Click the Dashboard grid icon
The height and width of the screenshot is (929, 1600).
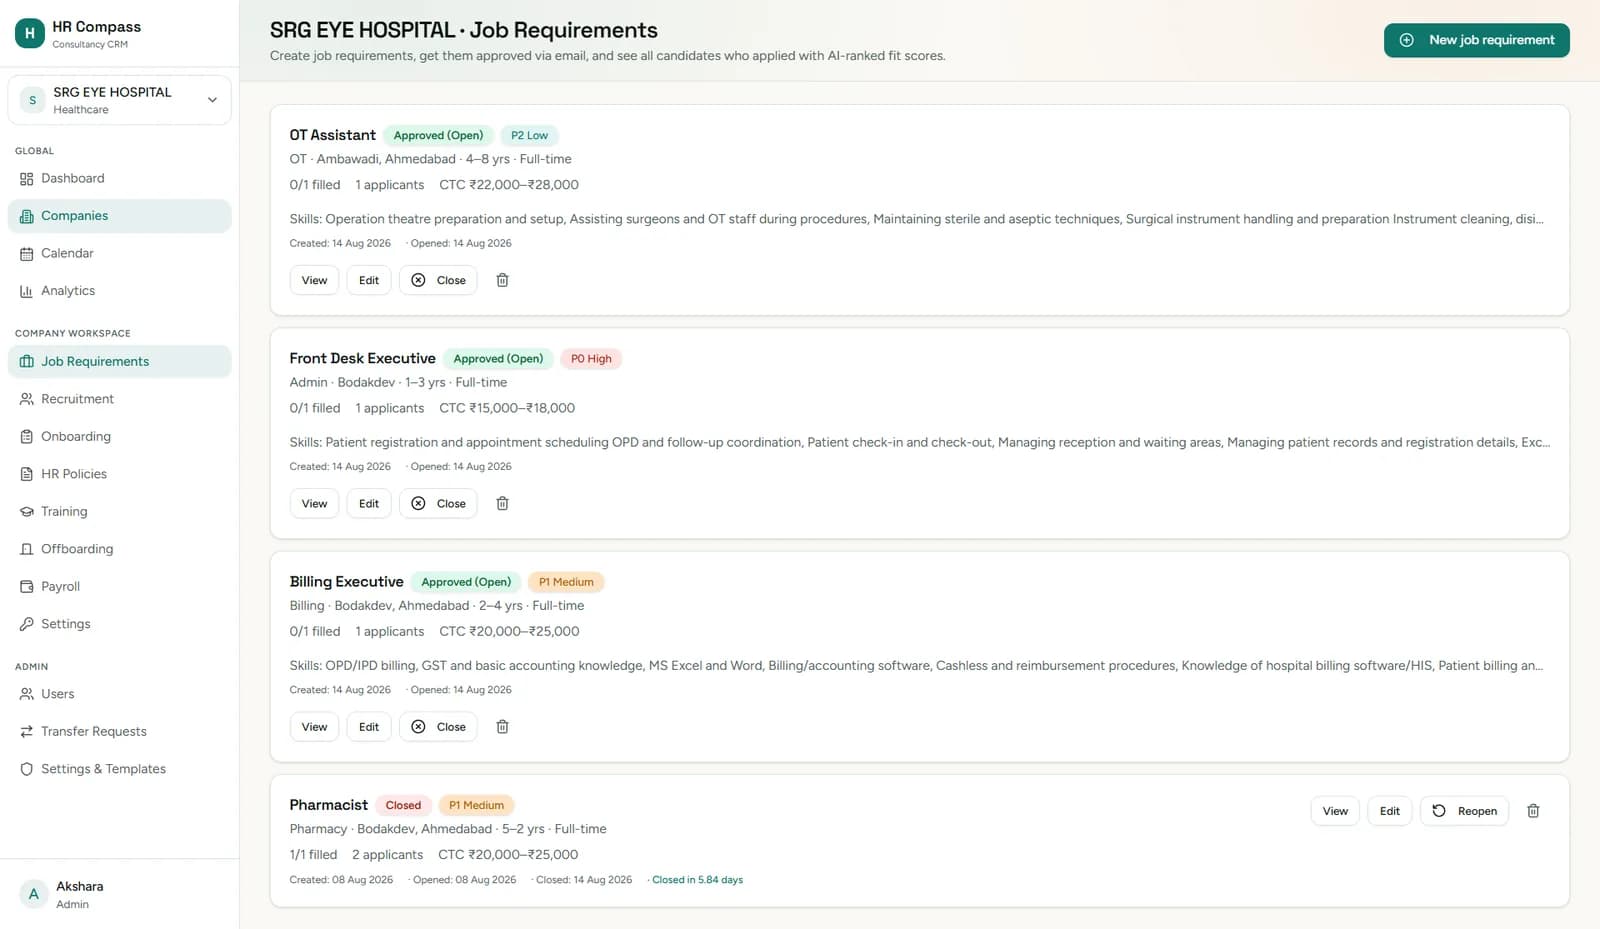point(27,179)
